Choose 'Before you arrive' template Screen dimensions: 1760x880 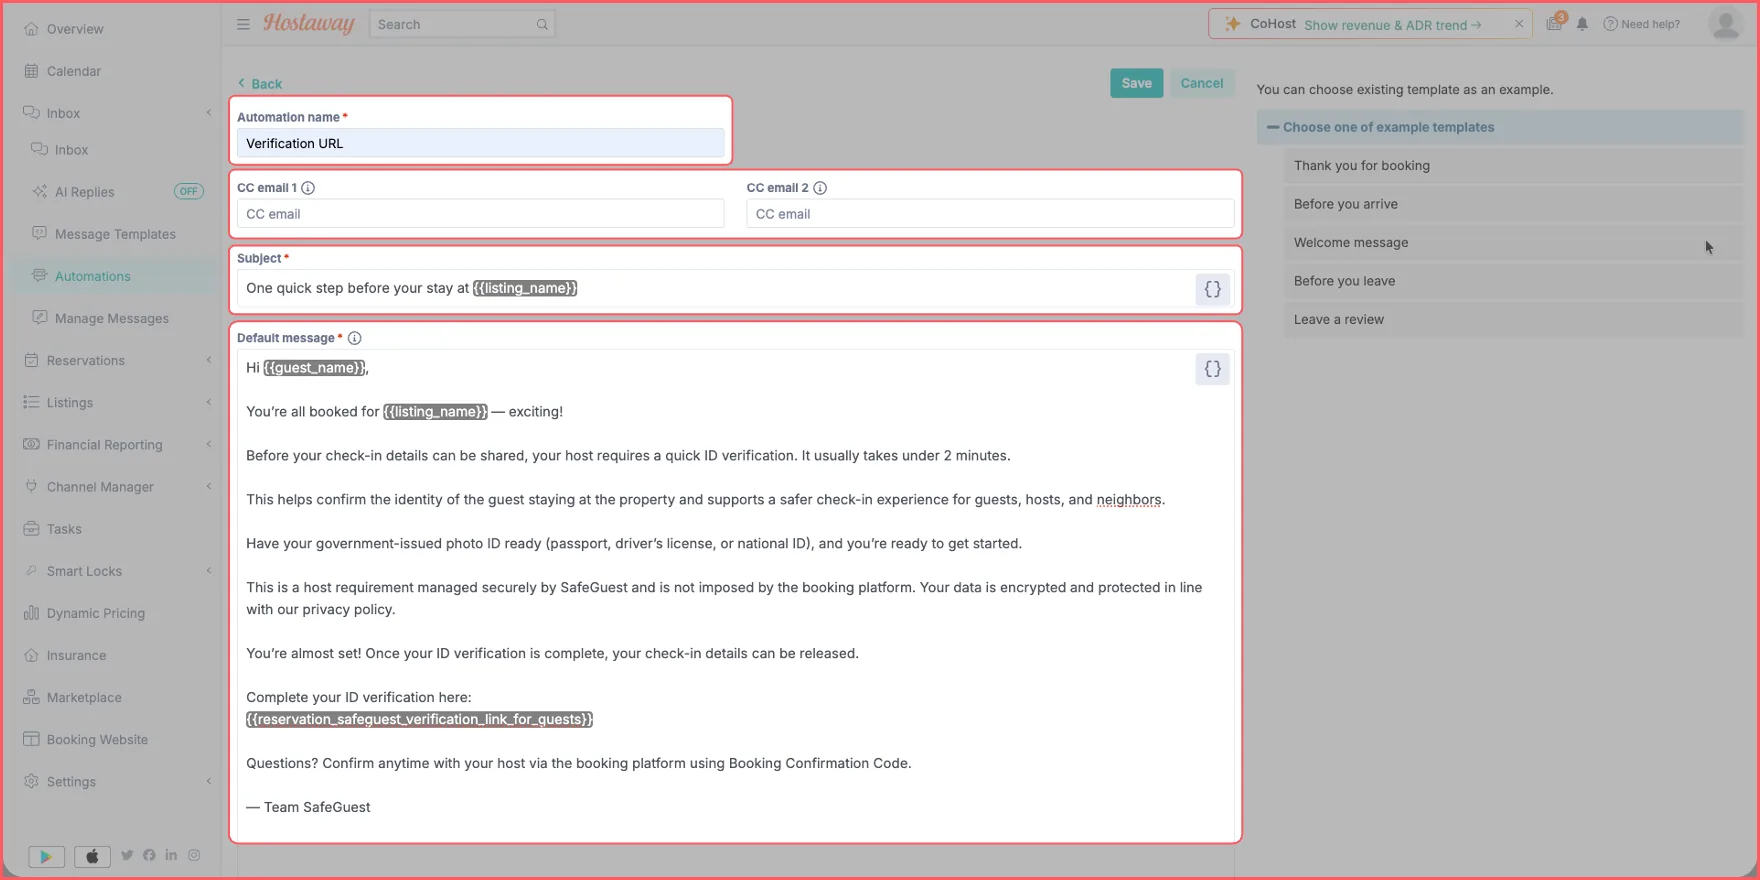pos(1513,204)
